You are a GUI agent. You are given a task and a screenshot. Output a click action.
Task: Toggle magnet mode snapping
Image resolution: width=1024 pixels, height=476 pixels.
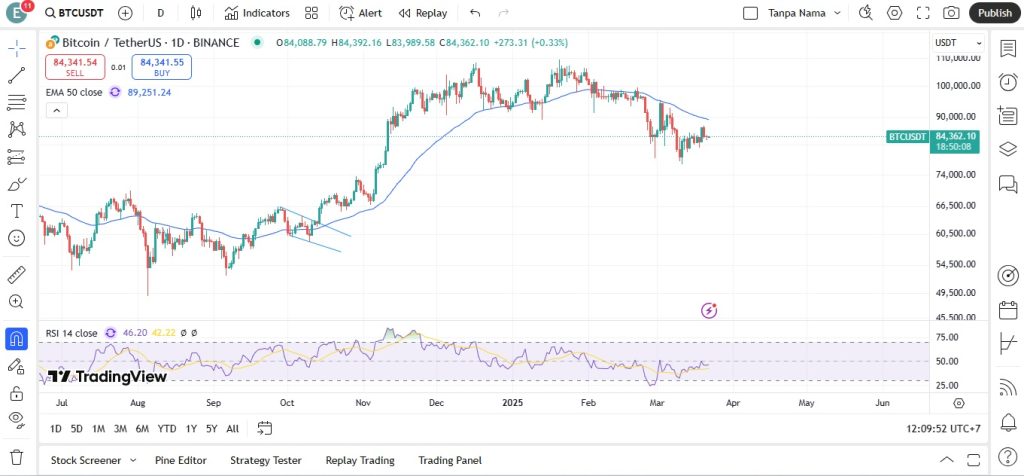tap(16, 339)
